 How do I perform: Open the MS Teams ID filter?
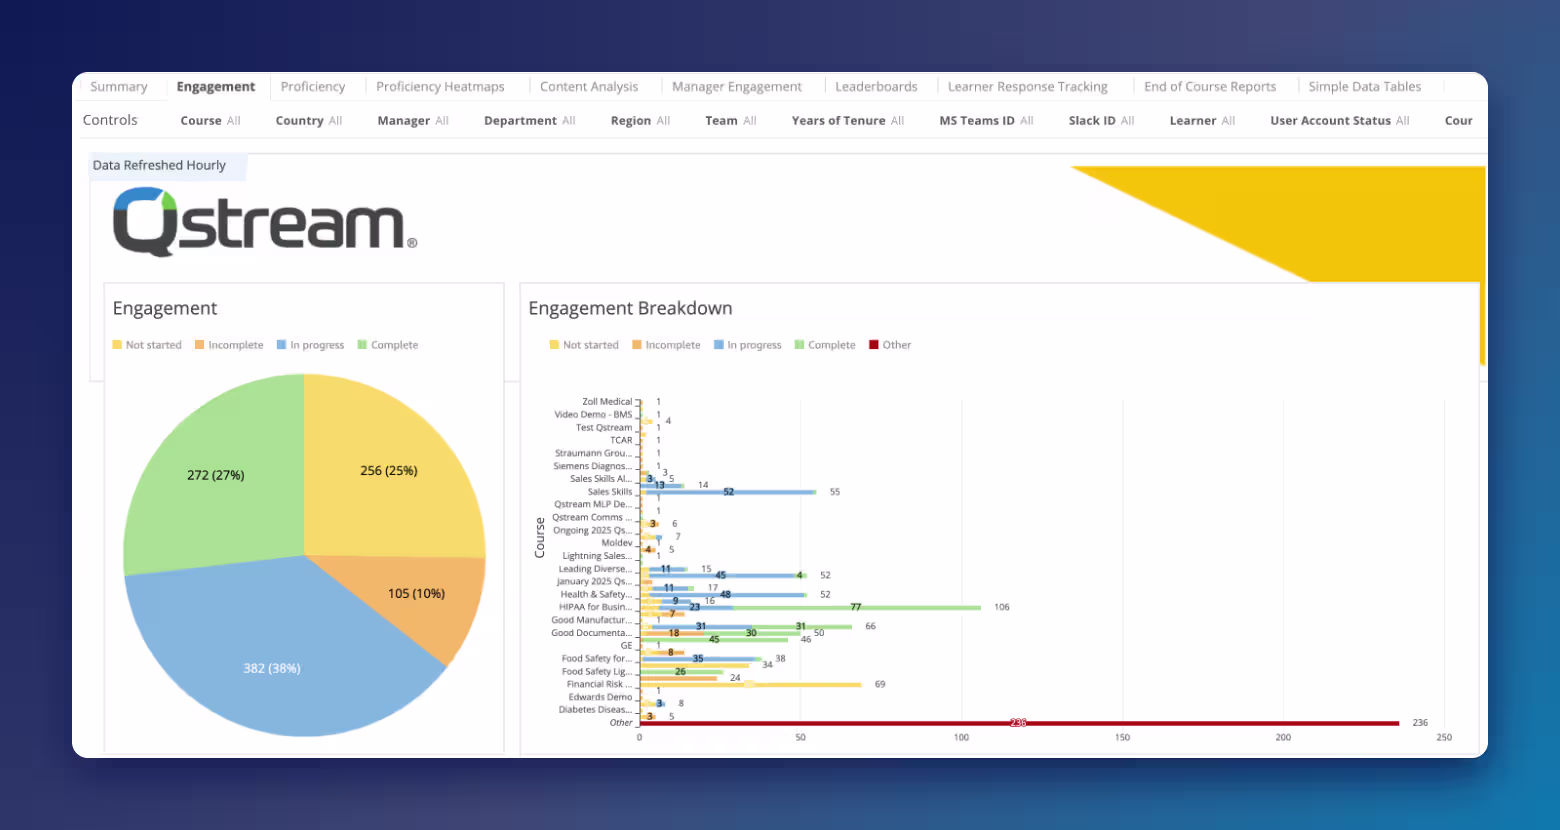[986, 121]
